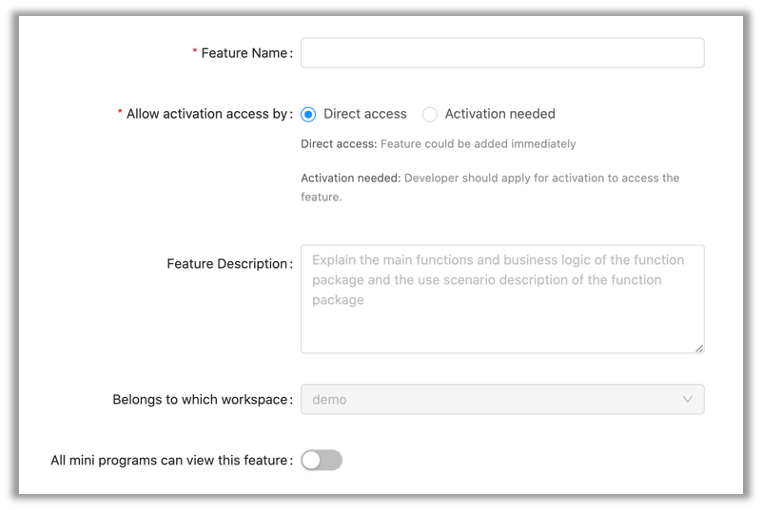Click "All mini programs can view this feature" label
This screenshot has height=510, width=762.
click(x=169, y=460)
